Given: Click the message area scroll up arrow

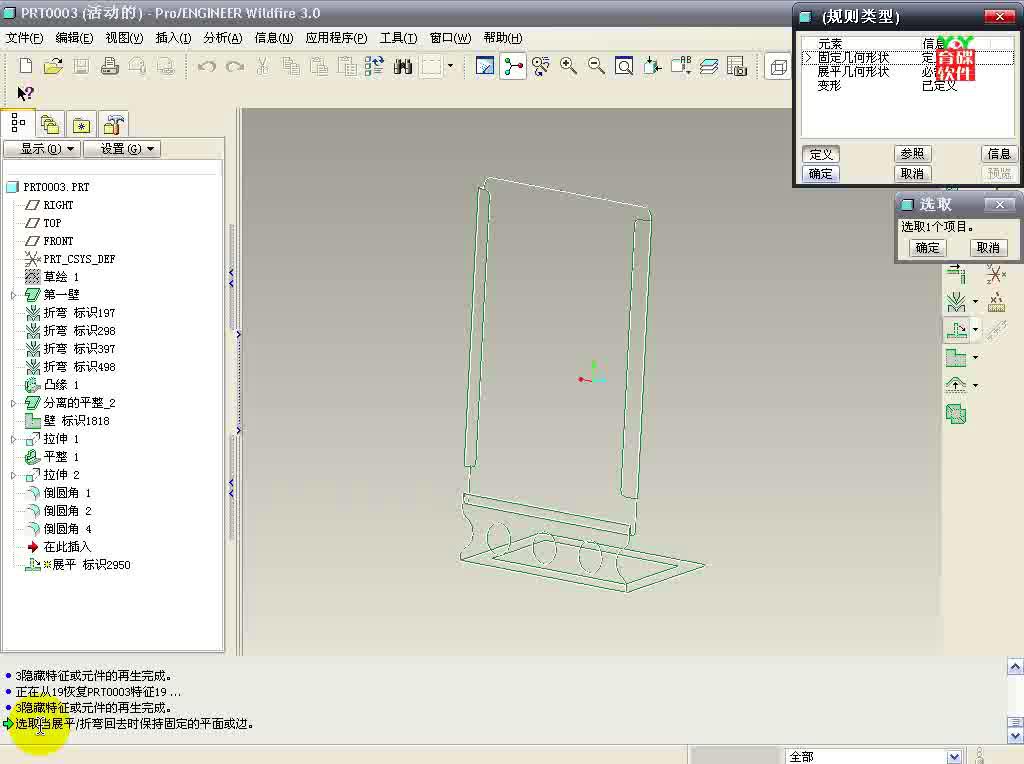Looking at the screenshot, I should tap(1015, 667).
